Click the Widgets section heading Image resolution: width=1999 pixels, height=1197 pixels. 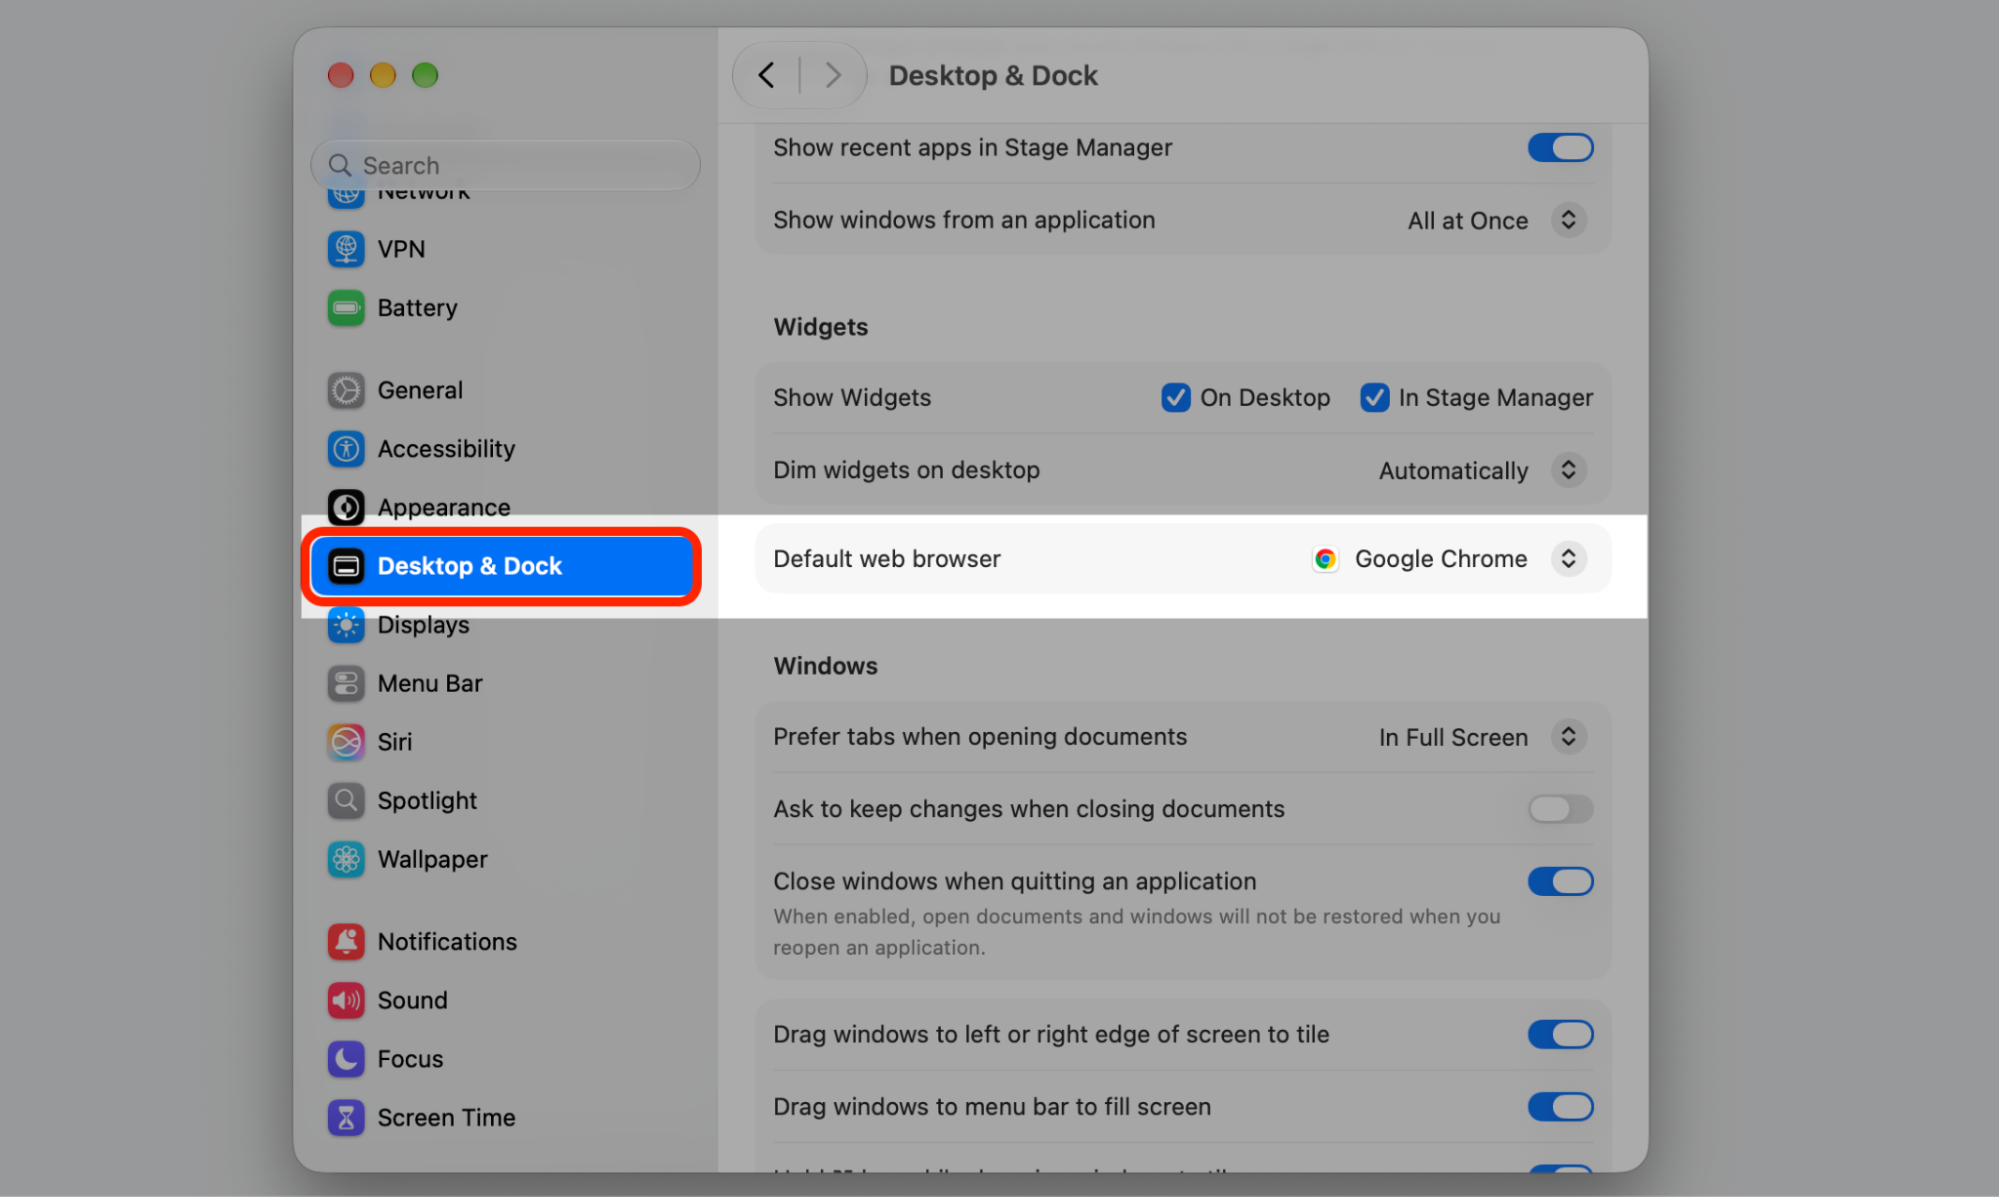[x=820, y=327]
